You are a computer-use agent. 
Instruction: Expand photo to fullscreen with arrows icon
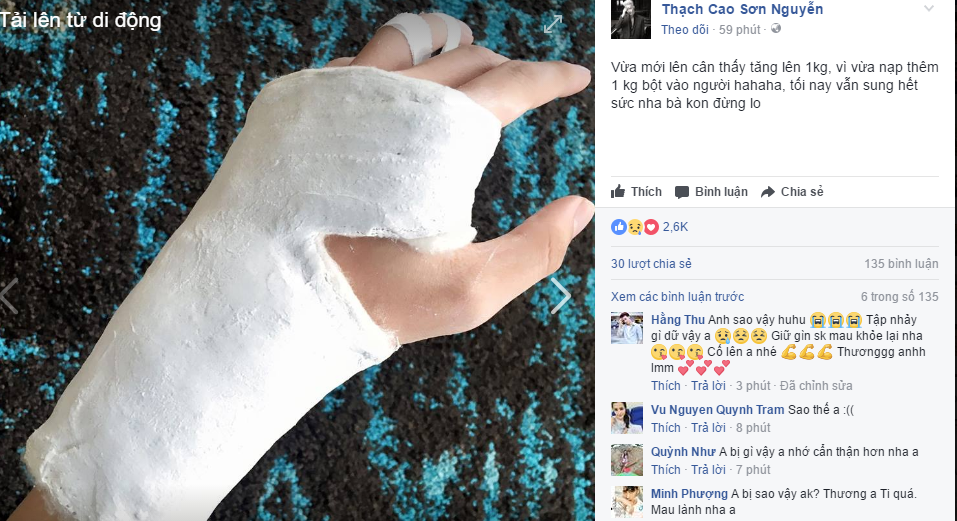point(553,24)
